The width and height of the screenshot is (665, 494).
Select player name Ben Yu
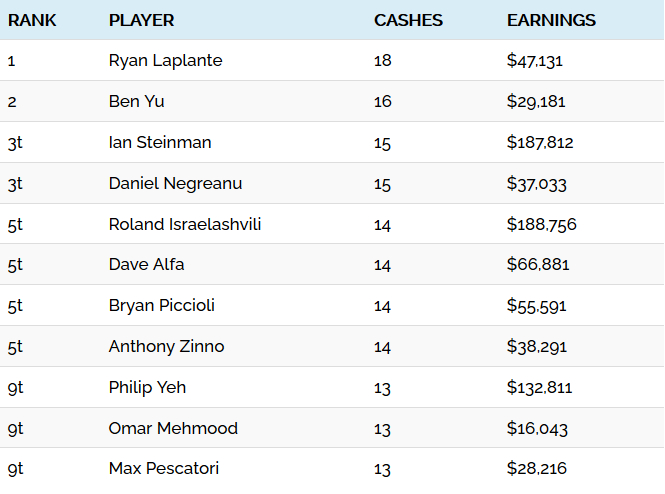click(x=136, y=101)
